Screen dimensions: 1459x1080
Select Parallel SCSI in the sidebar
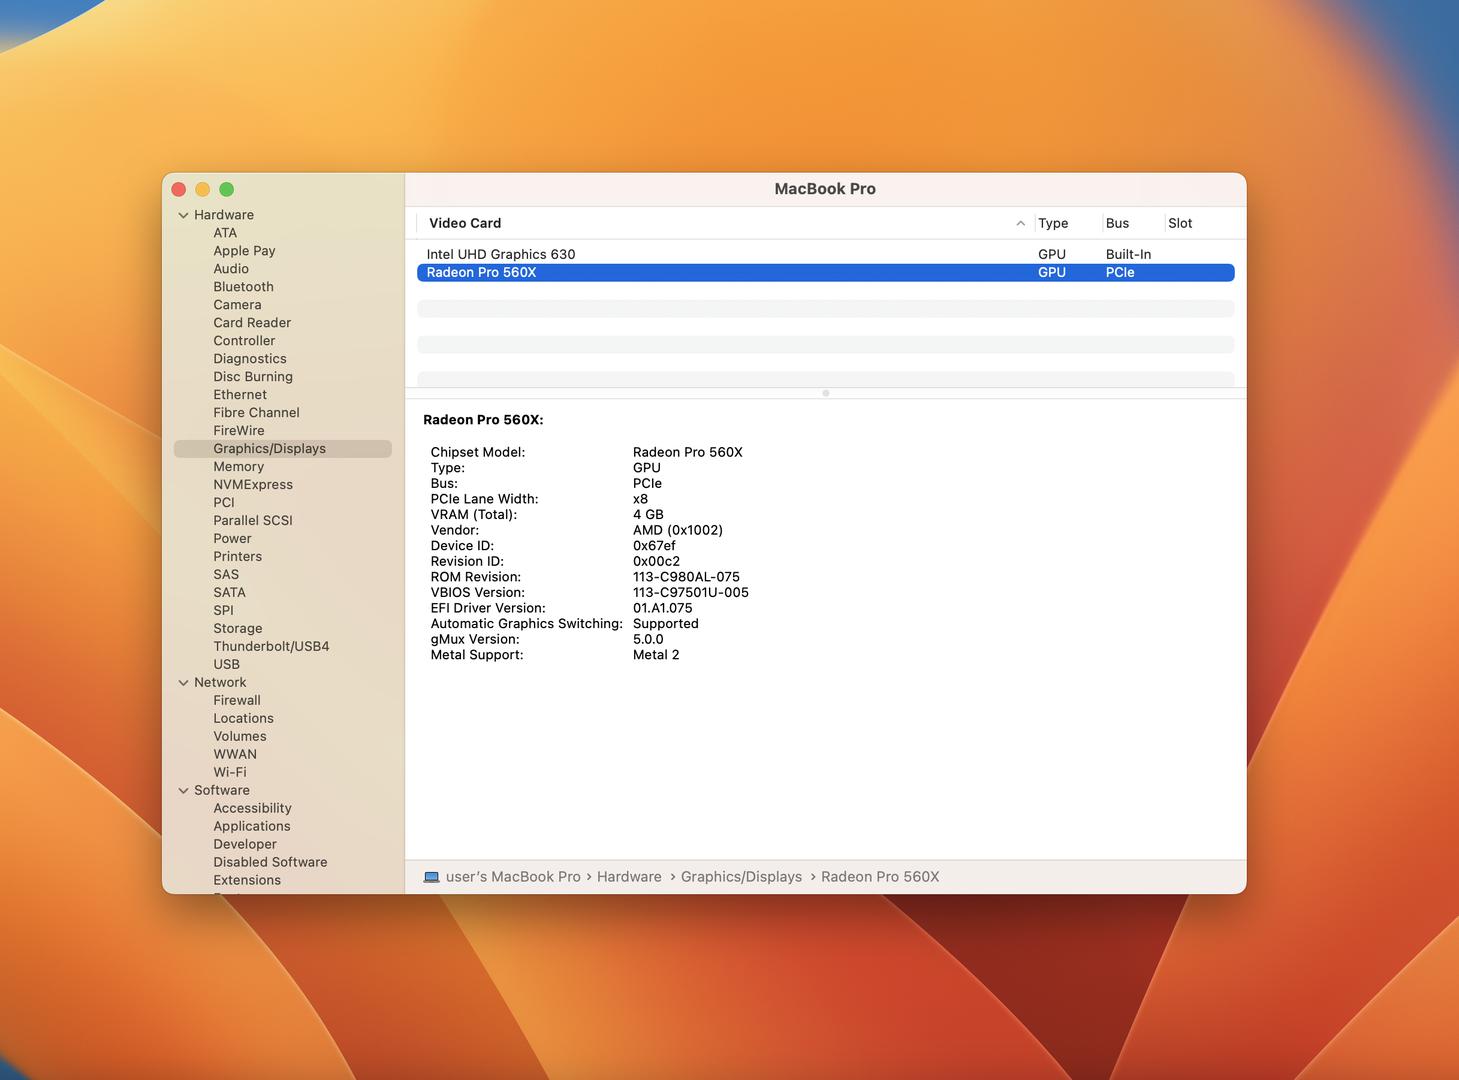[253, 521]
